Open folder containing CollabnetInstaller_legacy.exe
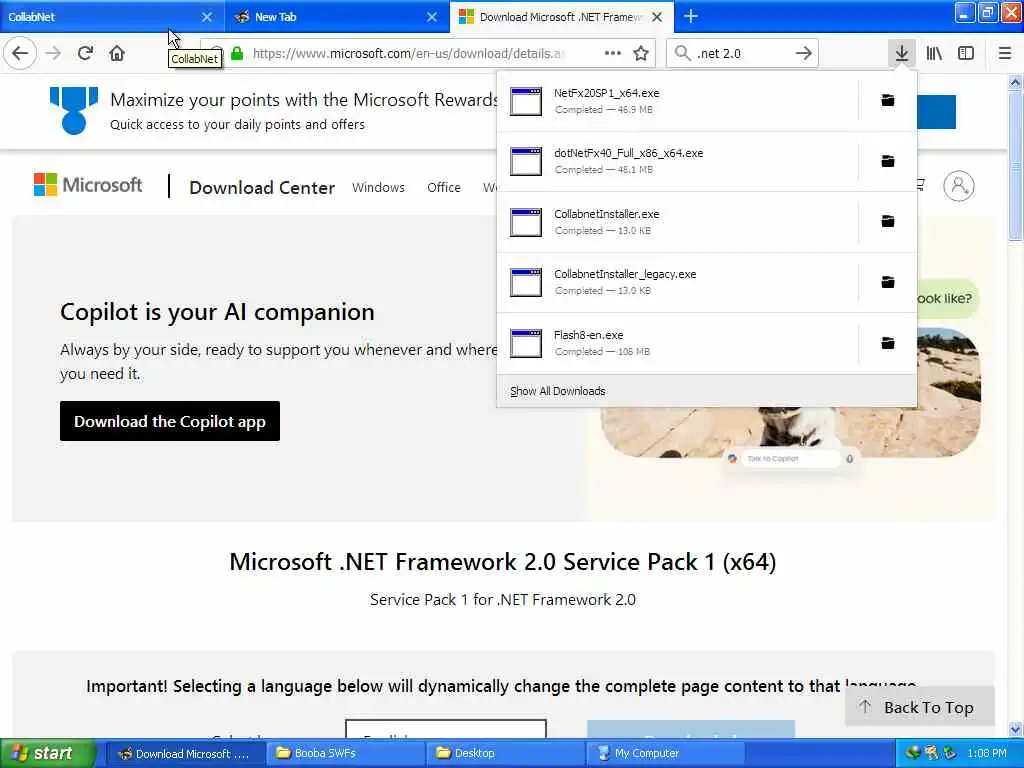The width and height of the screenshot is (1024, 768). click(x=888, y=282)
